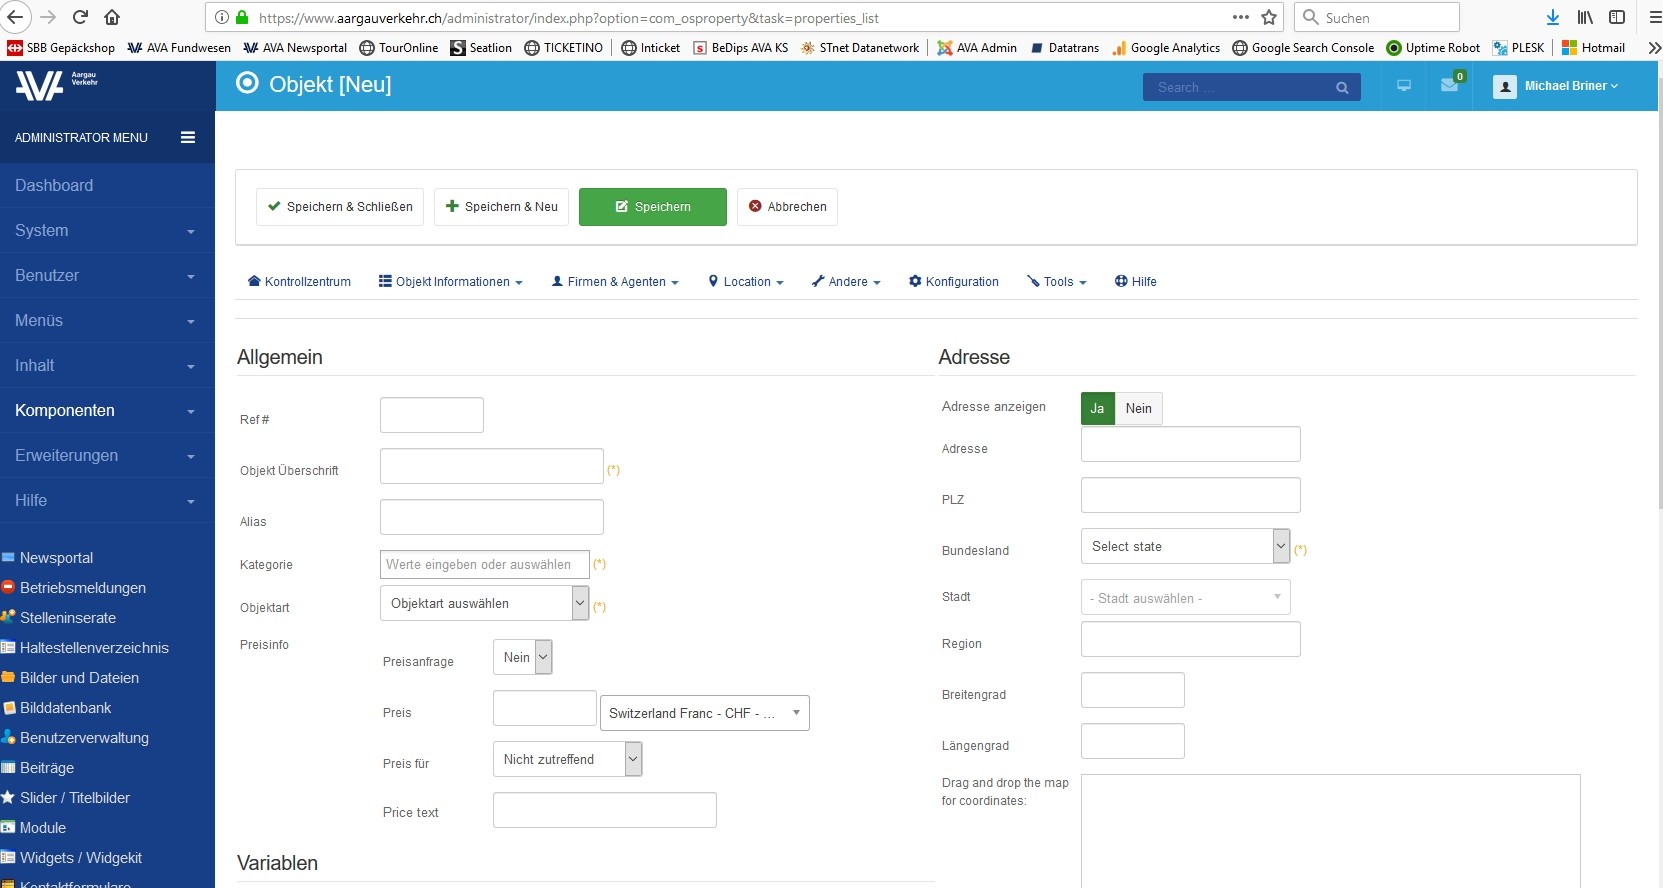Click the Abbrechen button

[x=788, y=207]
